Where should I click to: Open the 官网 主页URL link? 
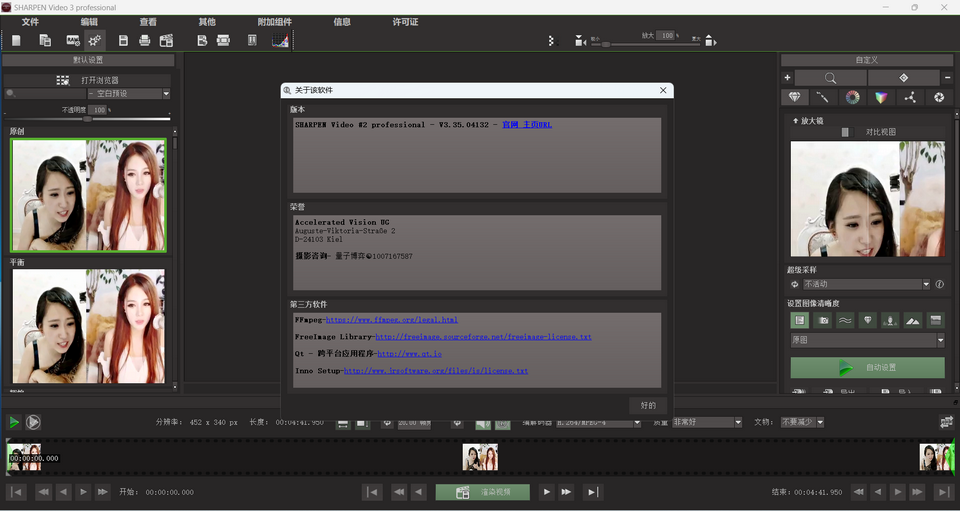click(x=527, y=125)
